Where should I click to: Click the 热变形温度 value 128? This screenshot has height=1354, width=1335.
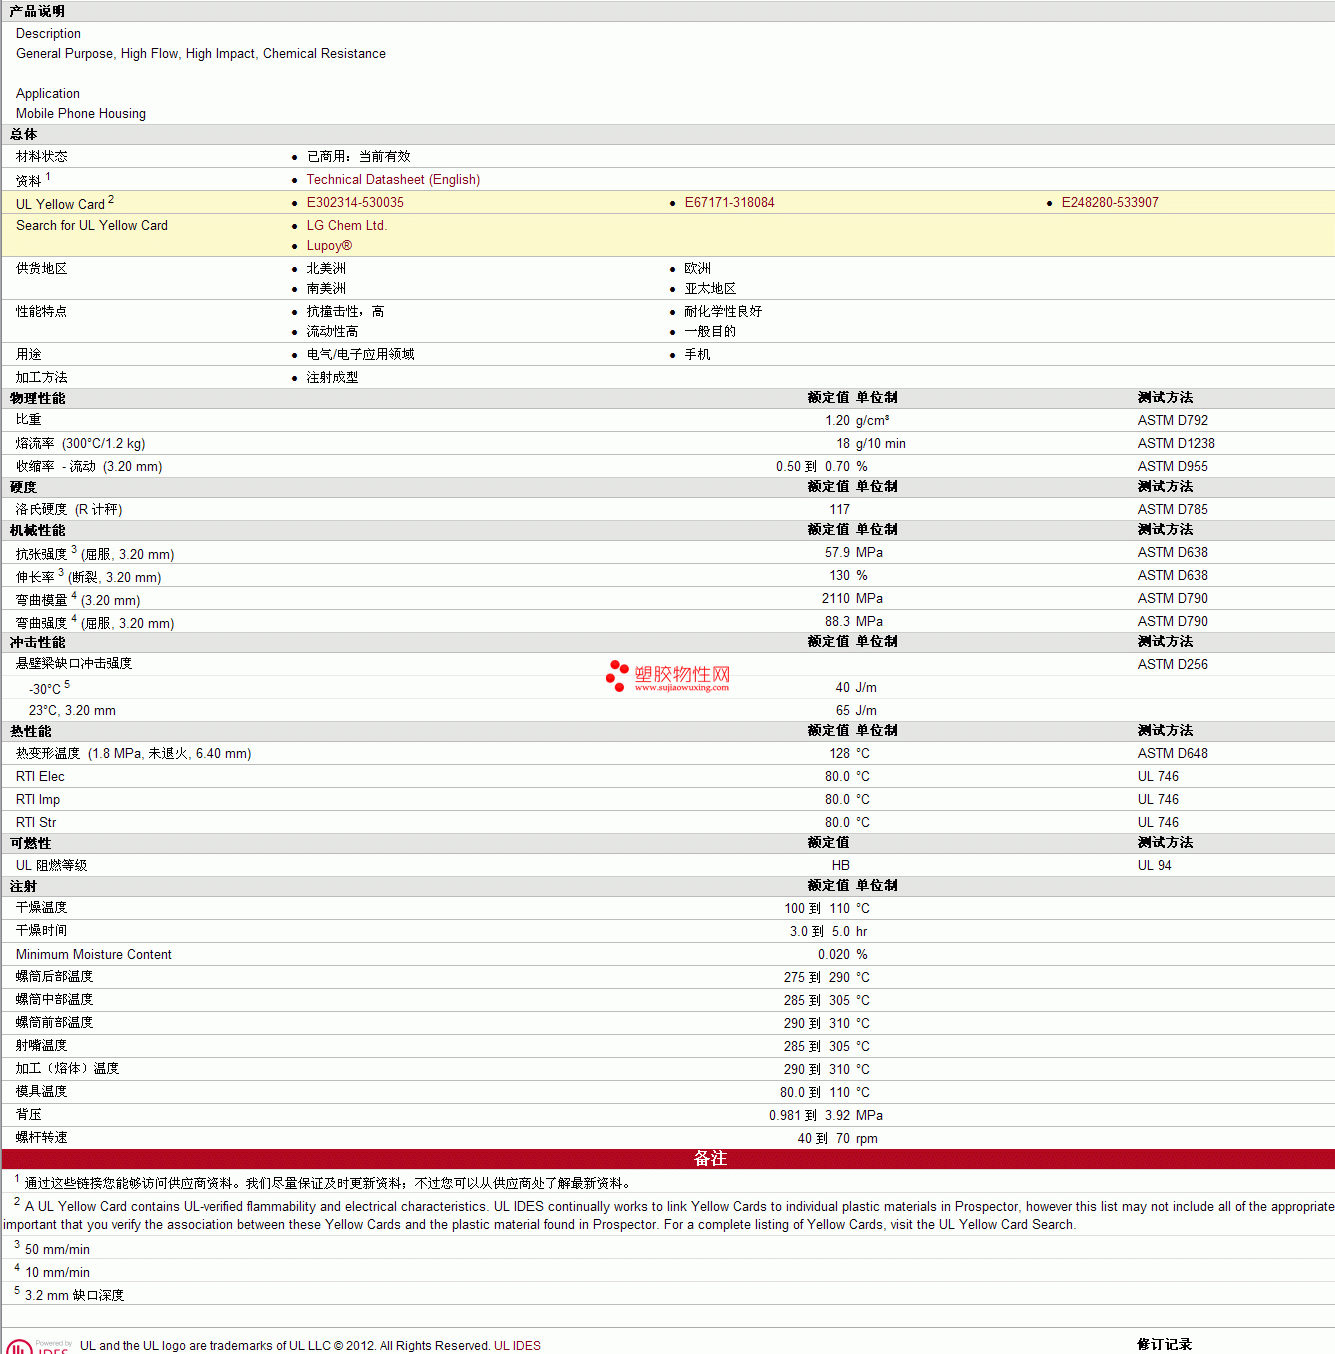pyautogui.click(x=839, y=754)
